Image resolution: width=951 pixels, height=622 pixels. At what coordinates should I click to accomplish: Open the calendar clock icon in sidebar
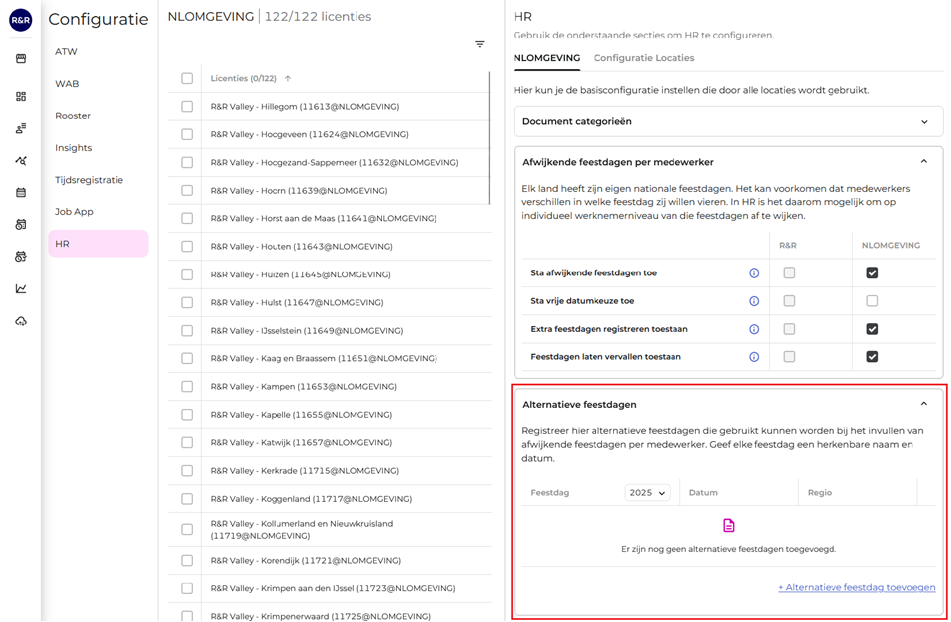[21, 225]
